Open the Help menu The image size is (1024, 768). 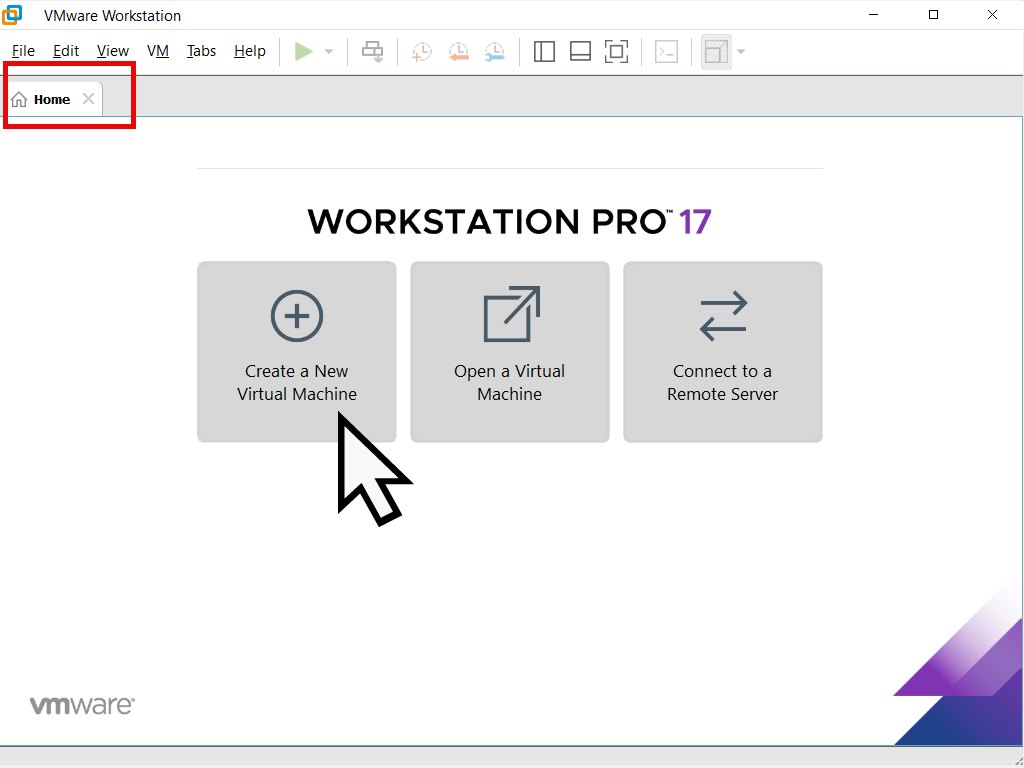tap(249, 51)
